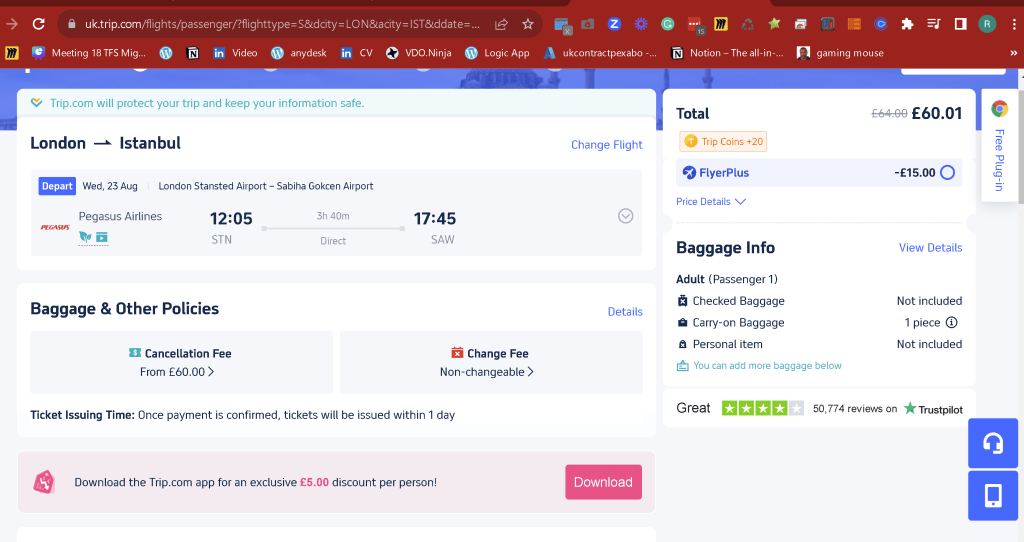Open the Miro extension icon in toolbar
The image size is (1024, 542).
721,24
